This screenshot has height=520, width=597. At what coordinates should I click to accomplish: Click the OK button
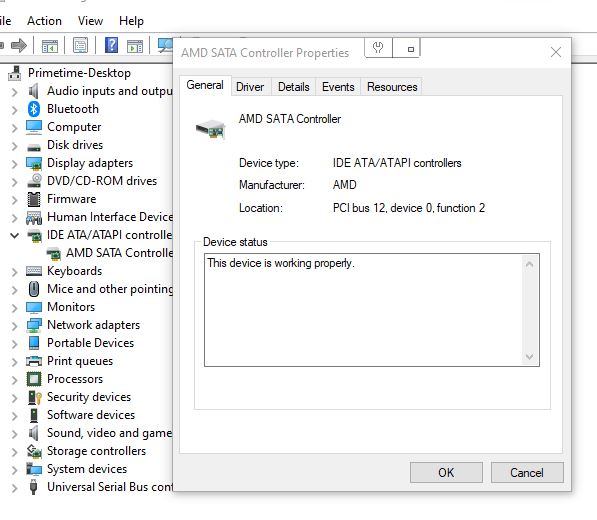coord(446,472)
